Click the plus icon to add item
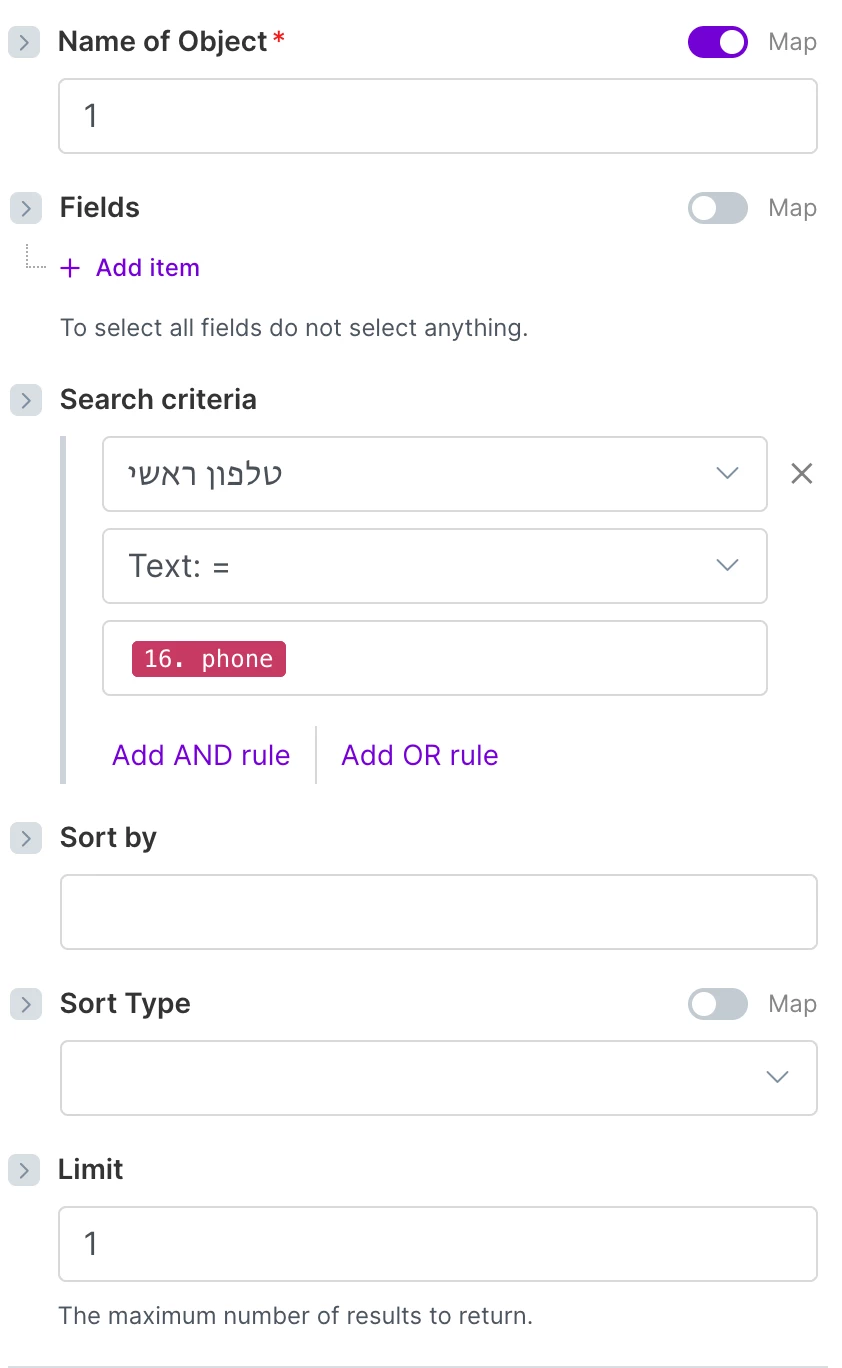Viewport: 842px width, 1368px height. click(x=70, y=268)
